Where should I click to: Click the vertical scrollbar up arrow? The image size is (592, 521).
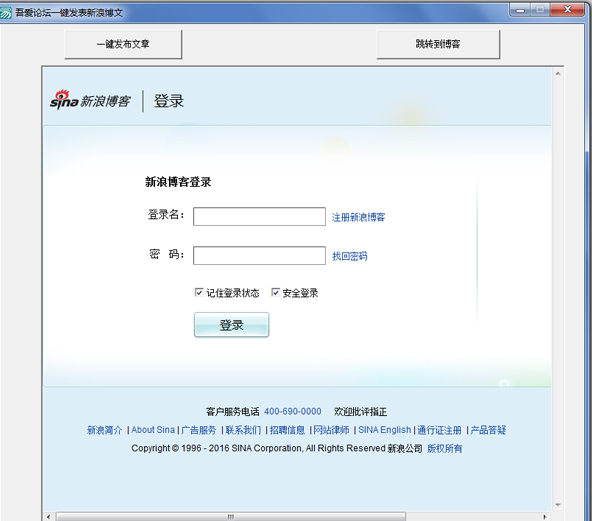click(x=558, y=74)
